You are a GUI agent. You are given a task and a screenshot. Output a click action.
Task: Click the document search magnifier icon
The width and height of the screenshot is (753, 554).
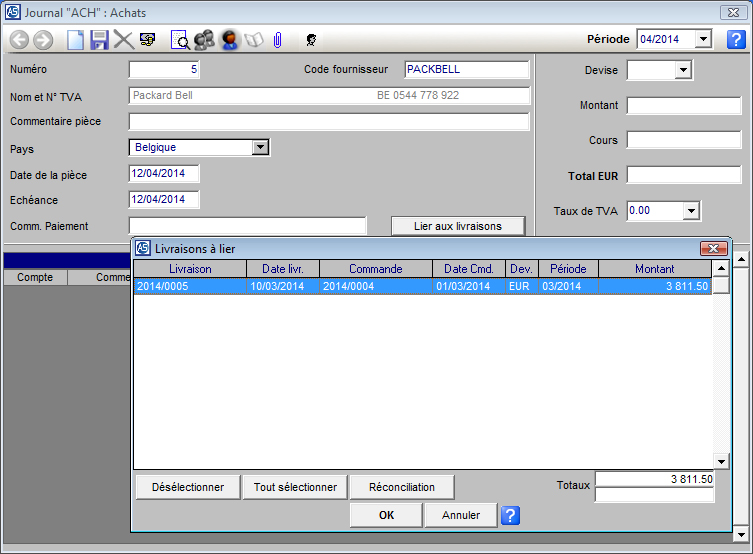coord(181,40)
